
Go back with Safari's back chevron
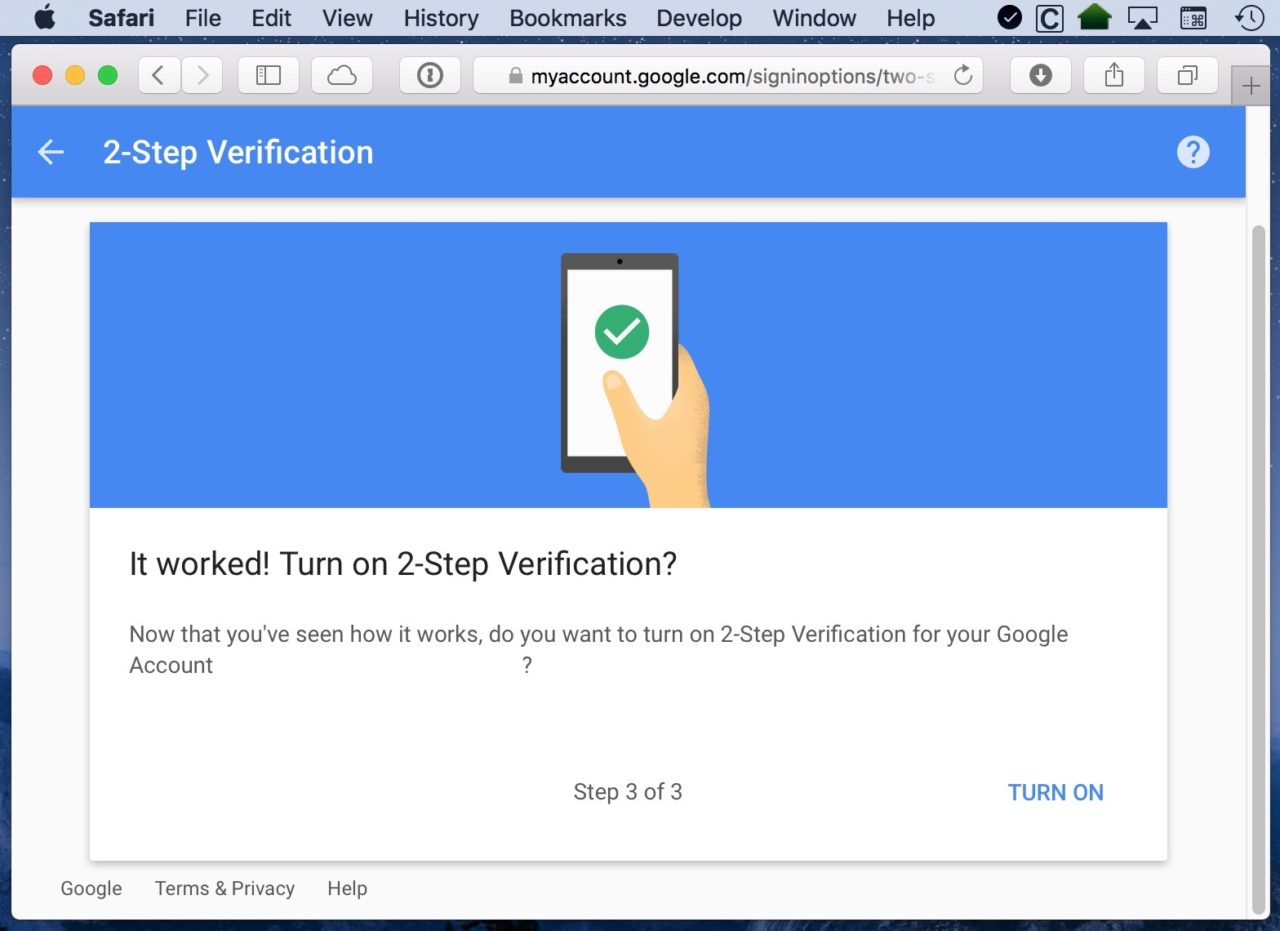[159, 75]
